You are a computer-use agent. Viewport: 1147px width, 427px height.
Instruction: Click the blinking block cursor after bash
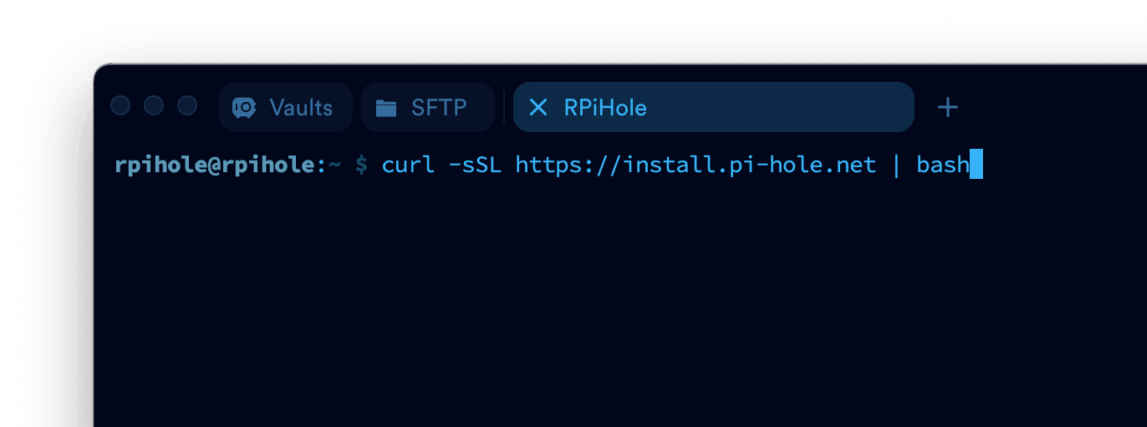(x=975, y=165)
